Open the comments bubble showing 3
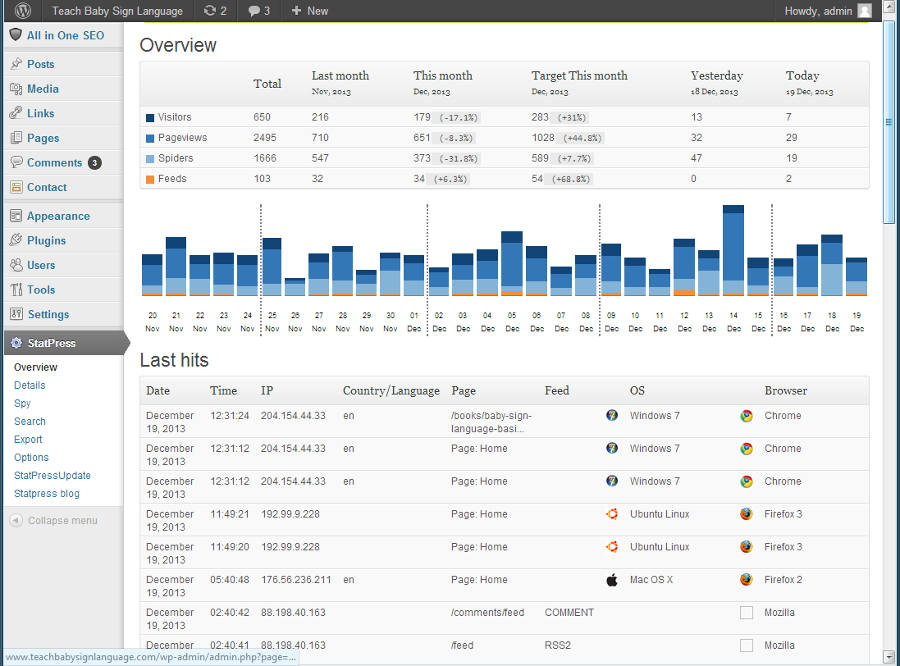The image size is (900, 666). pyautogui.click(x=259, y=11)
